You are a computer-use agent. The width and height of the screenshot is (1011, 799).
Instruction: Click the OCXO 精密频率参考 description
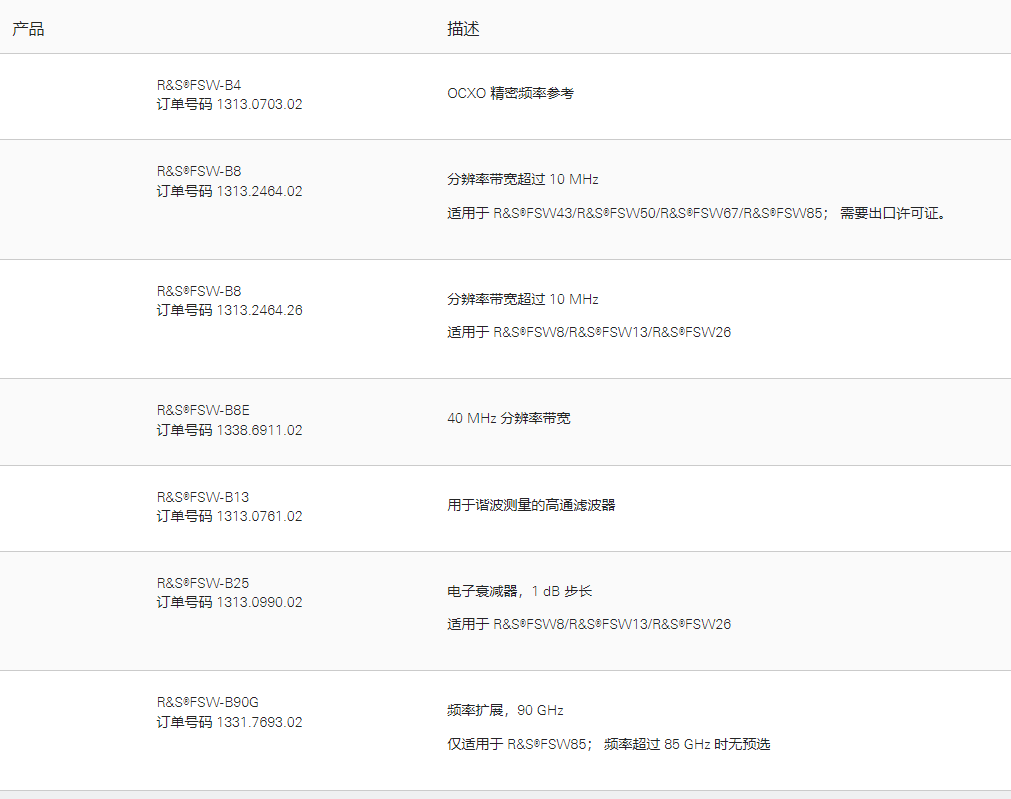click(510, 93)
